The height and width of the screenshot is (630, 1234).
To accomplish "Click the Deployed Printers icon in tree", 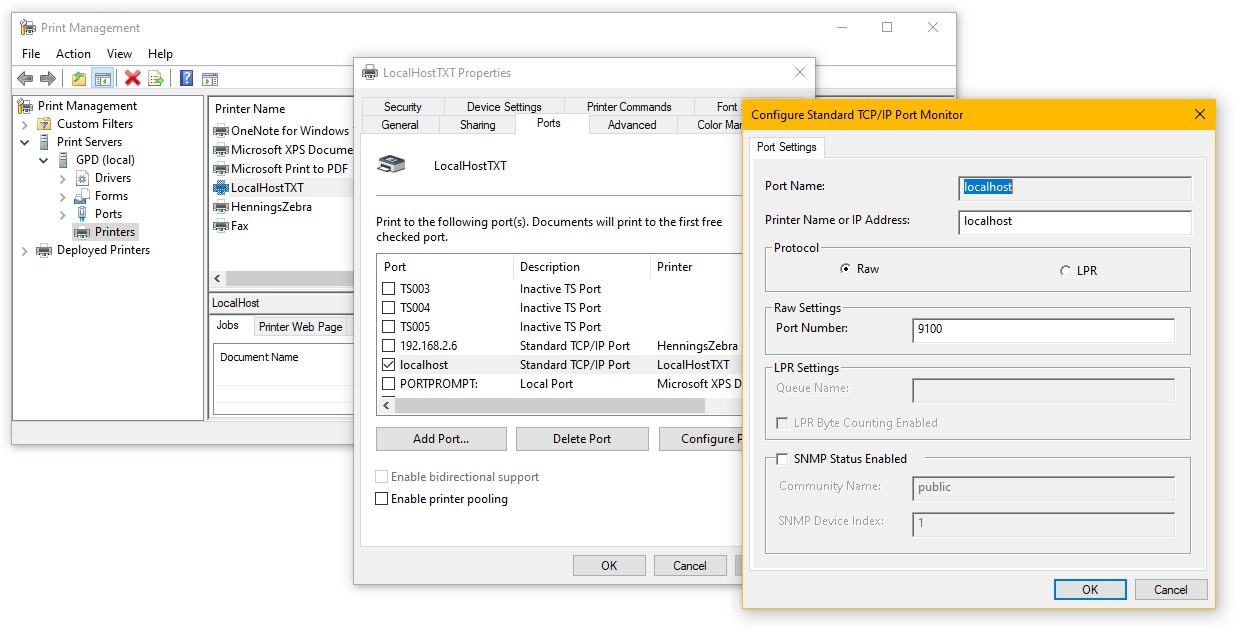I will (x=44, y=250).
